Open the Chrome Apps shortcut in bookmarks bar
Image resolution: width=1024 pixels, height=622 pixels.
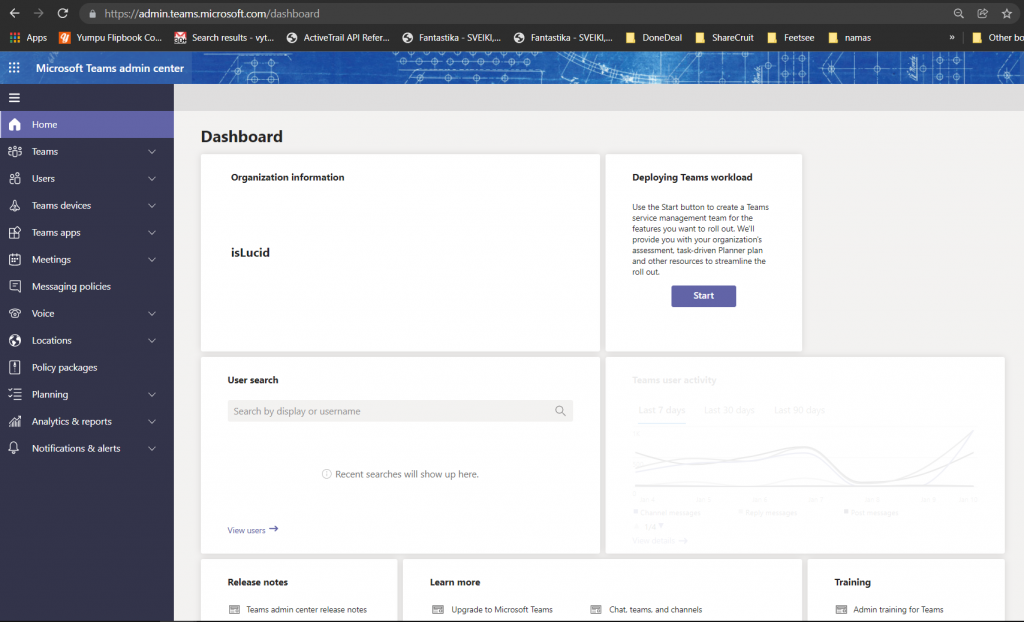coord(28,38)
